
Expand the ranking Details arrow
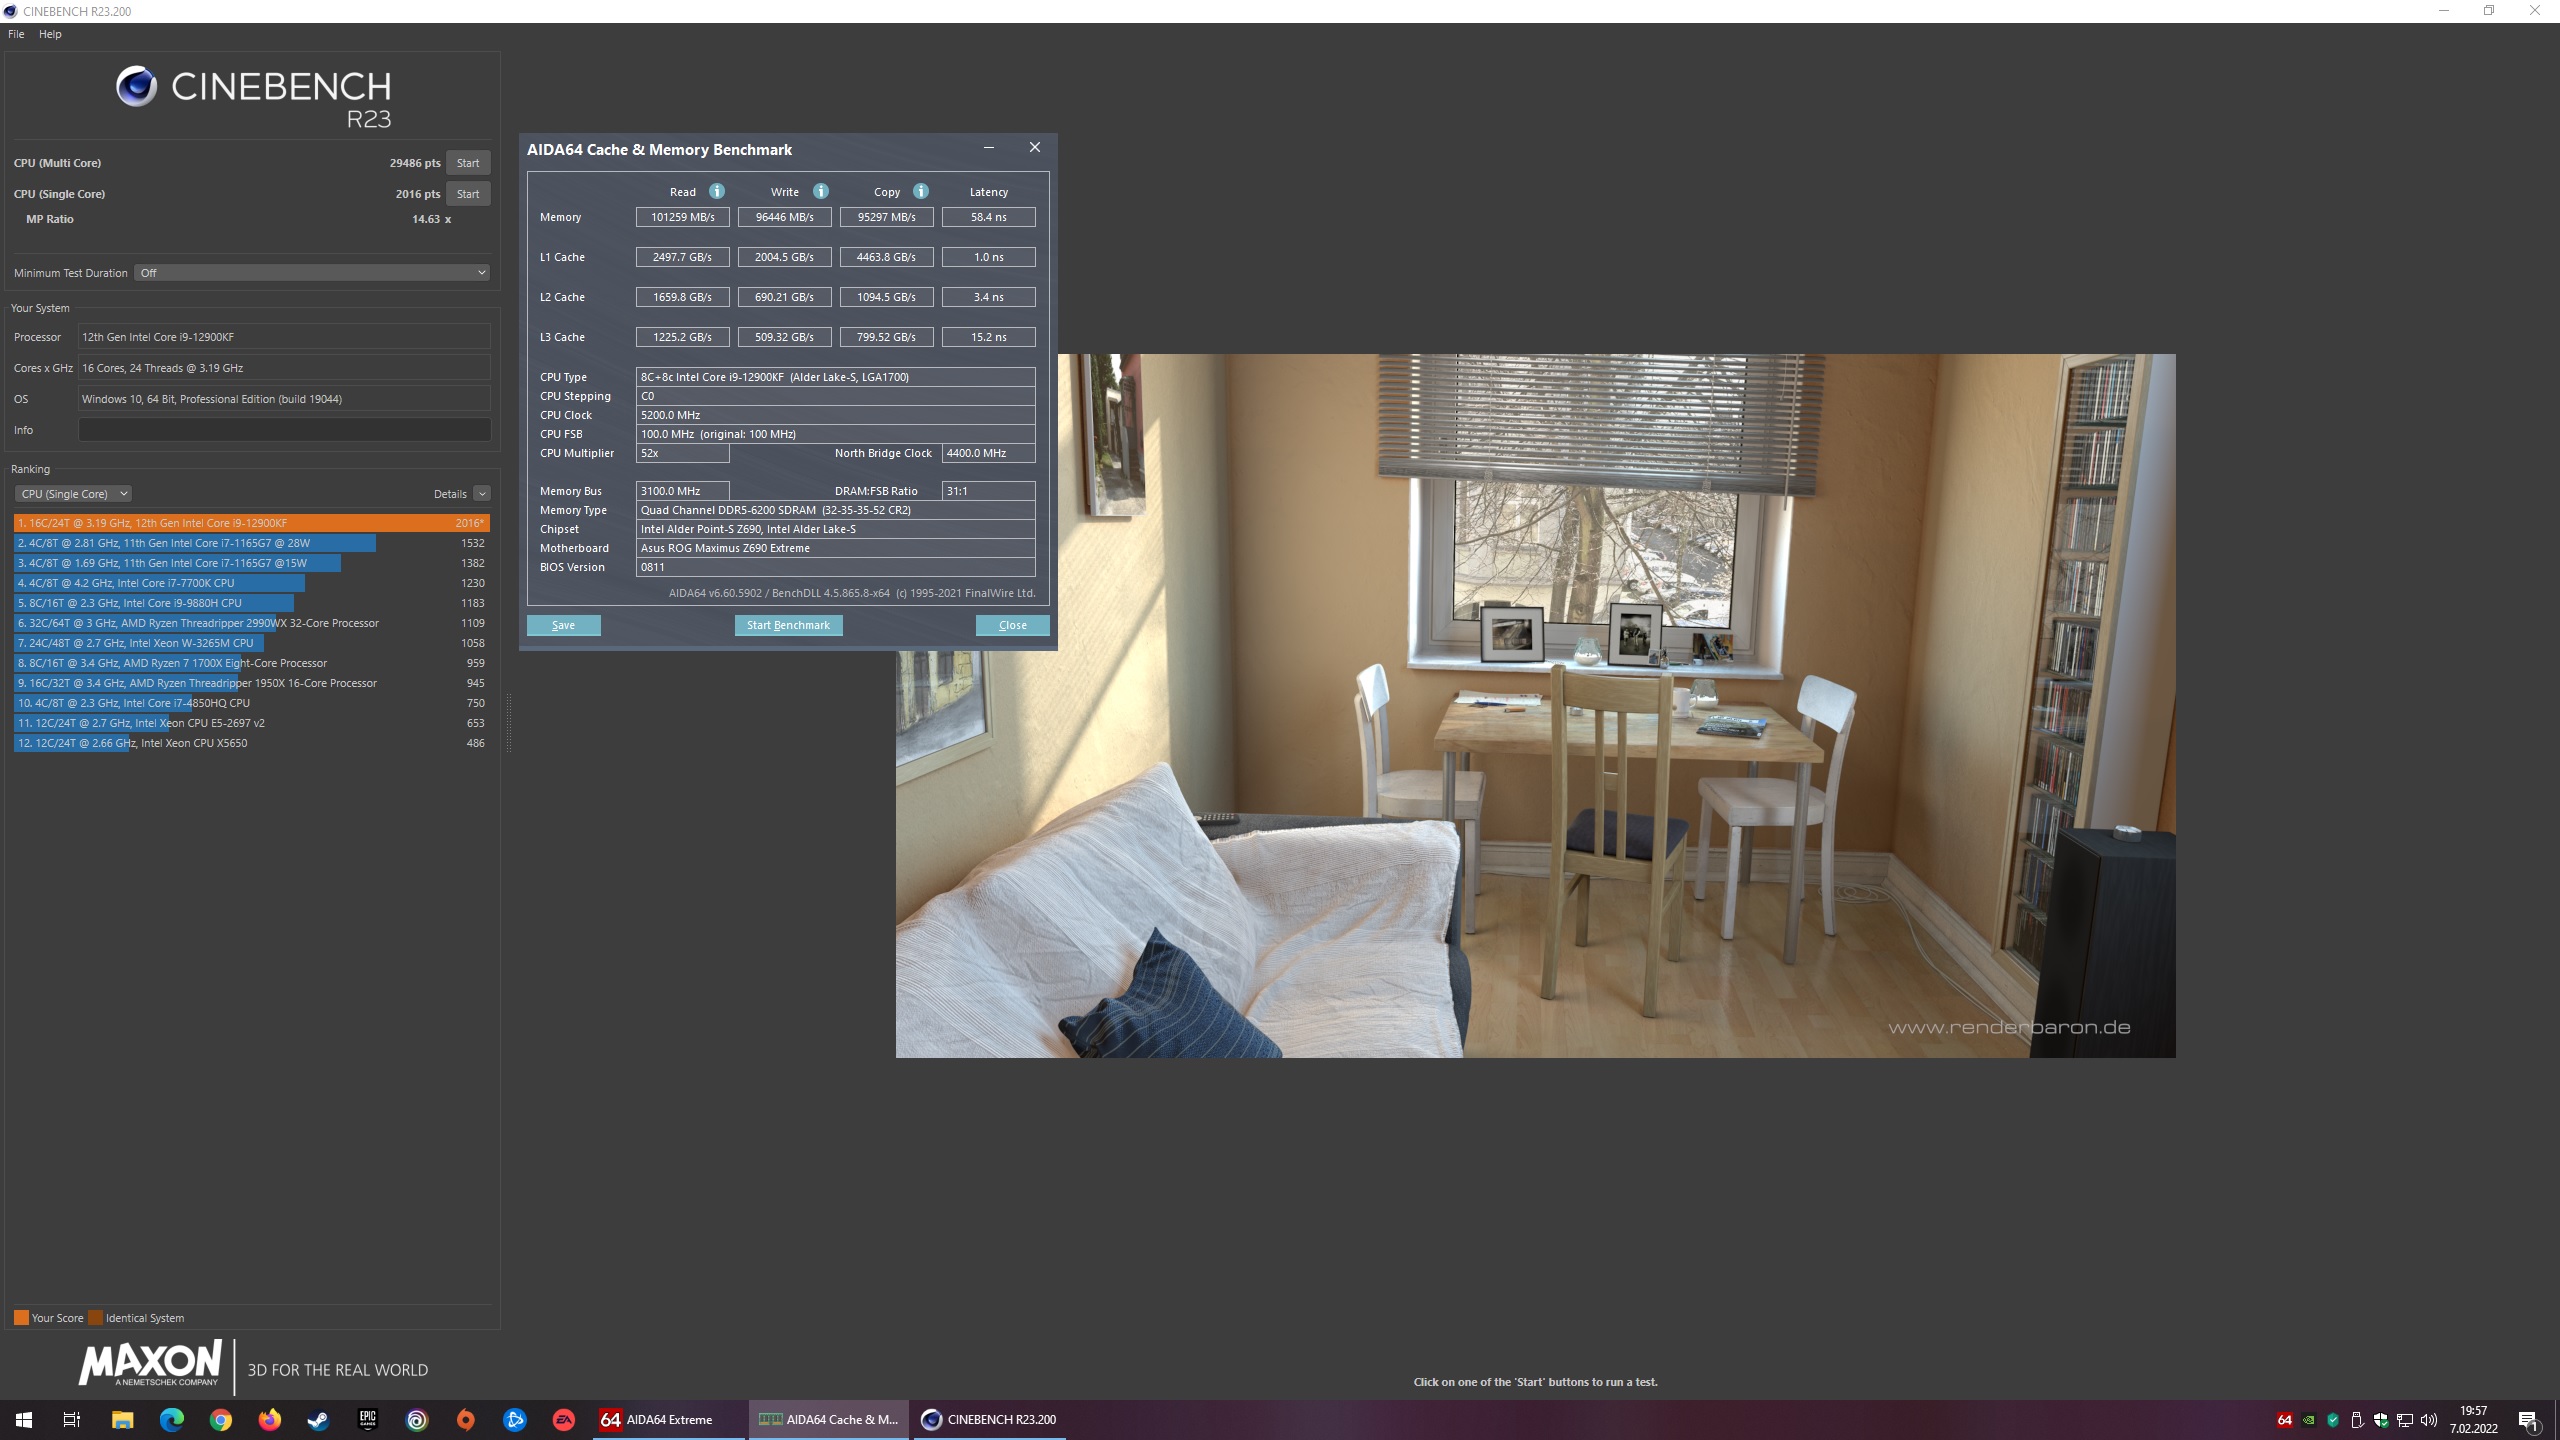point(482,494)
